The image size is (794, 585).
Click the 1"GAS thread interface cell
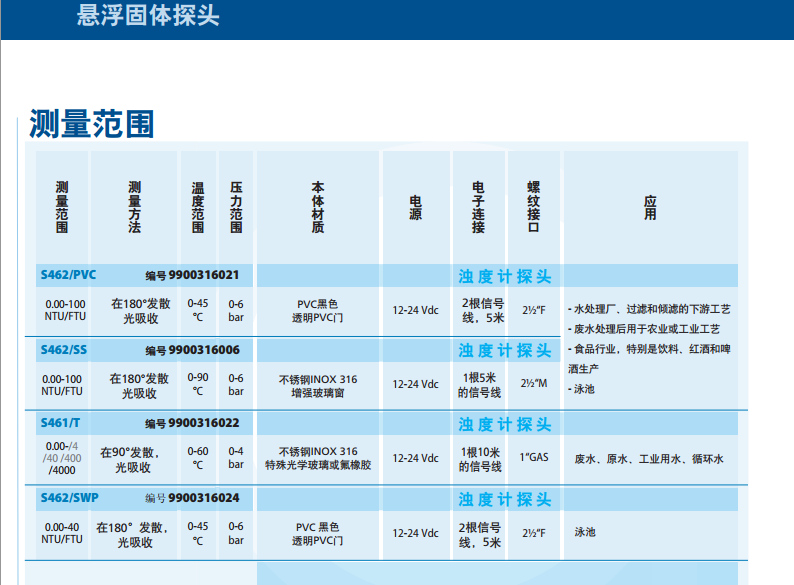(533, 459)
